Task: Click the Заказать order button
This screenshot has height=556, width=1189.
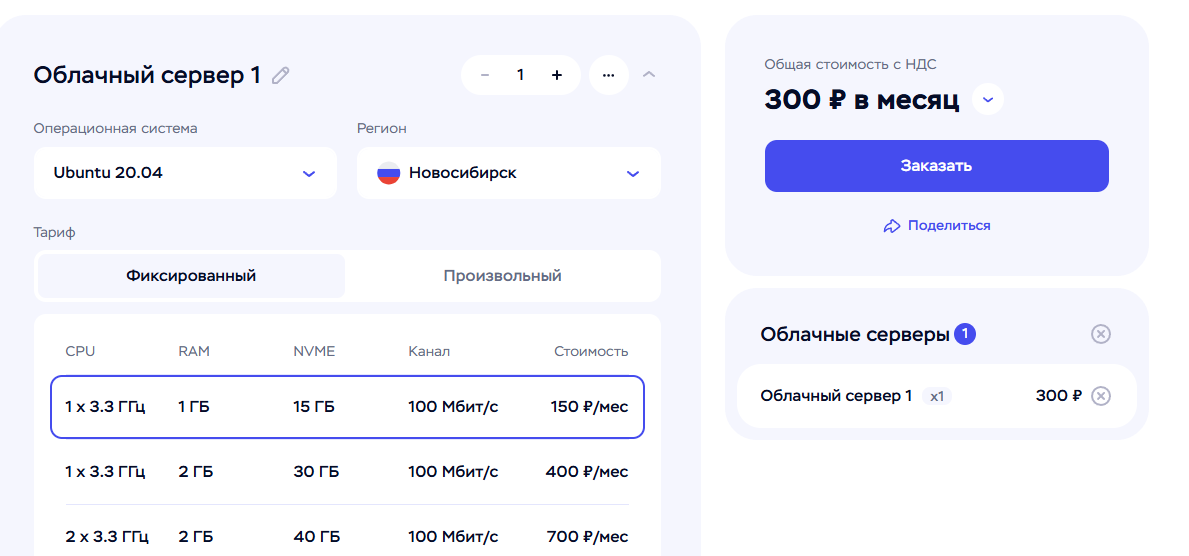Action: (x=936, y=165)
